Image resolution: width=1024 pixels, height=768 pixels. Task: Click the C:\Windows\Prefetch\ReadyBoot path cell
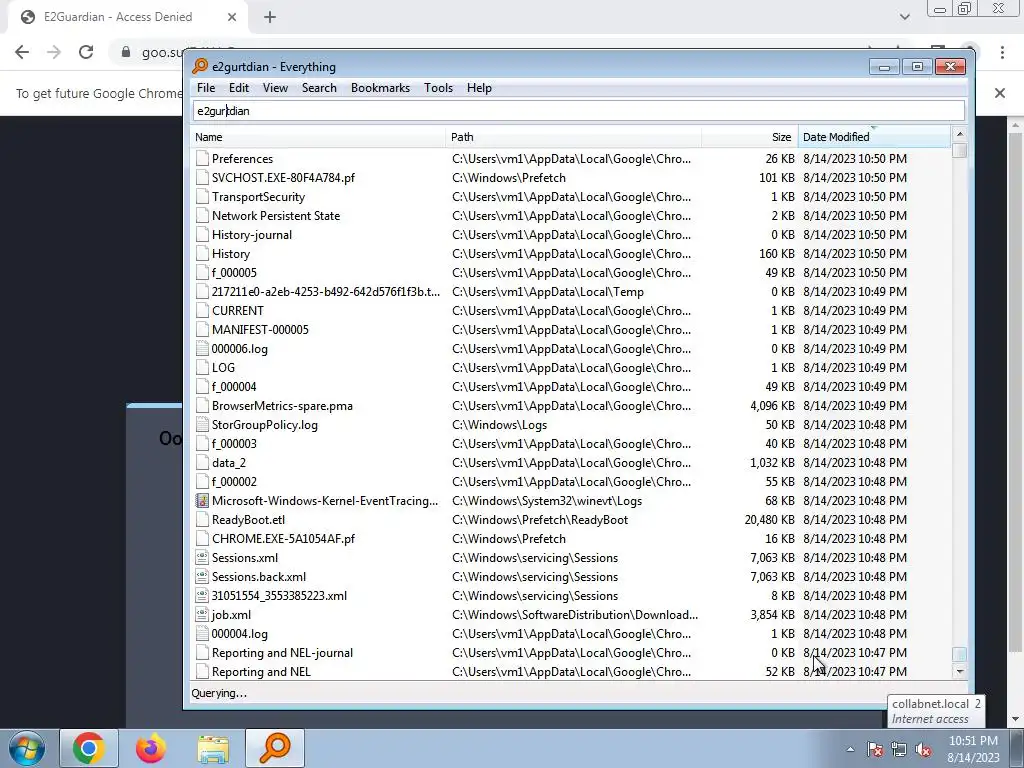point(540,520)
